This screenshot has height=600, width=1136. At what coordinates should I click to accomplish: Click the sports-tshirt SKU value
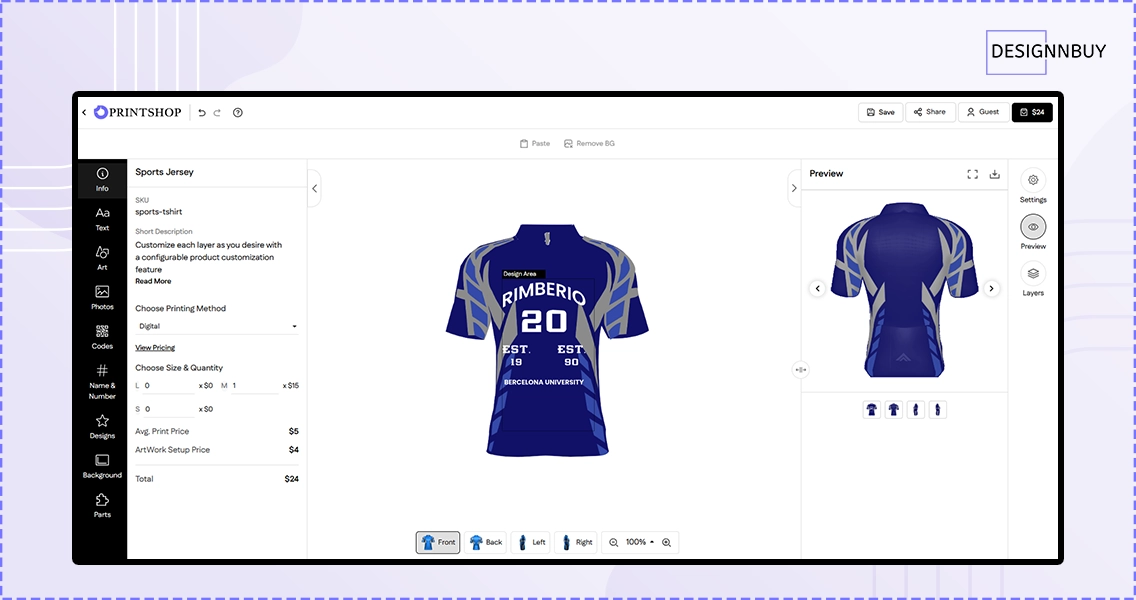[159, 212]
